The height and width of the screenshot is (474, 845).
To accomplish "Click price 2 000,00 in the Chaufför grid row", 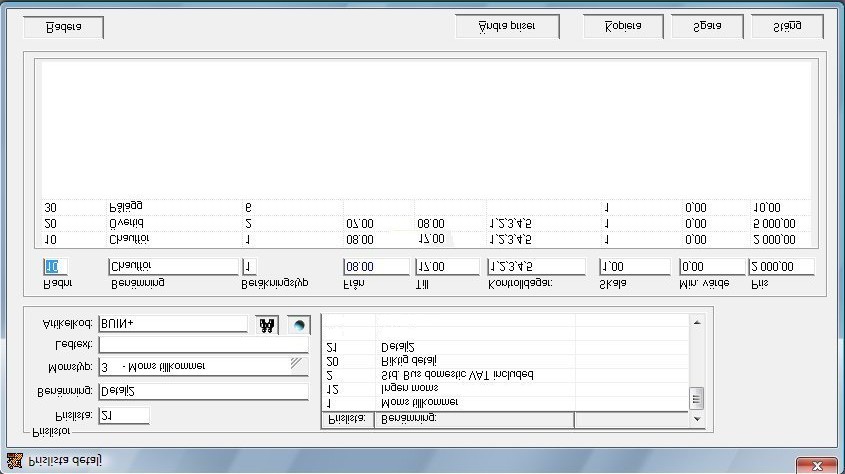I will click(x=774, y=239).
